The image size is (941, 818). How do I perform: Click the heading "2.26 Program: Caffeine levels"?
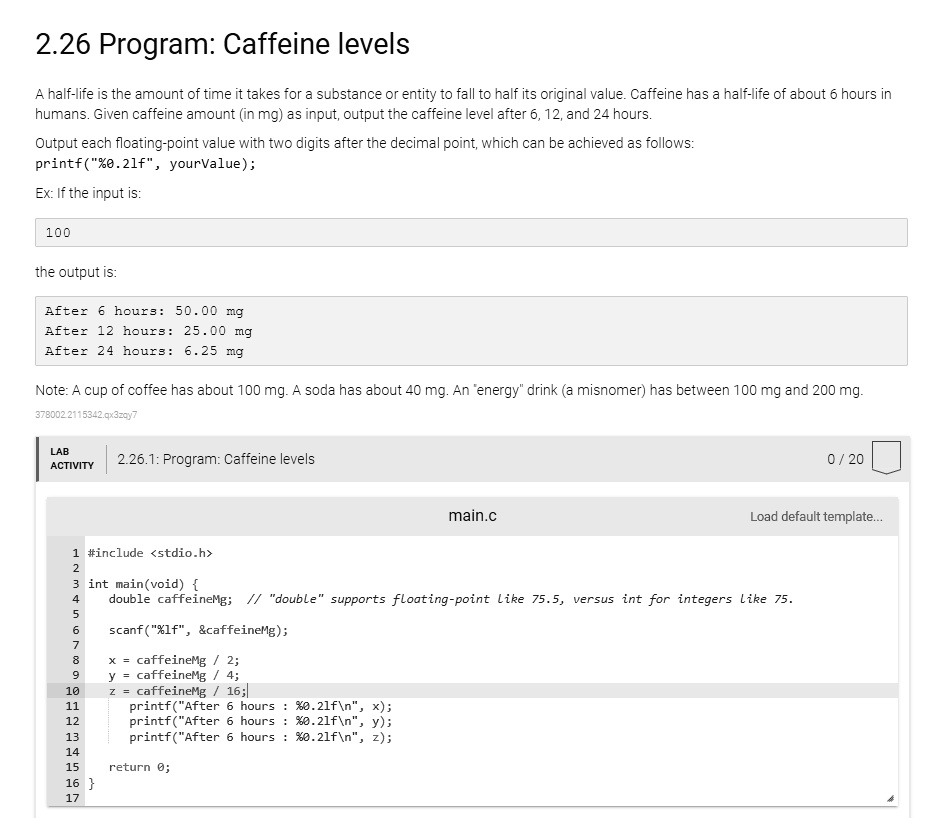click(x=222, y=44)
